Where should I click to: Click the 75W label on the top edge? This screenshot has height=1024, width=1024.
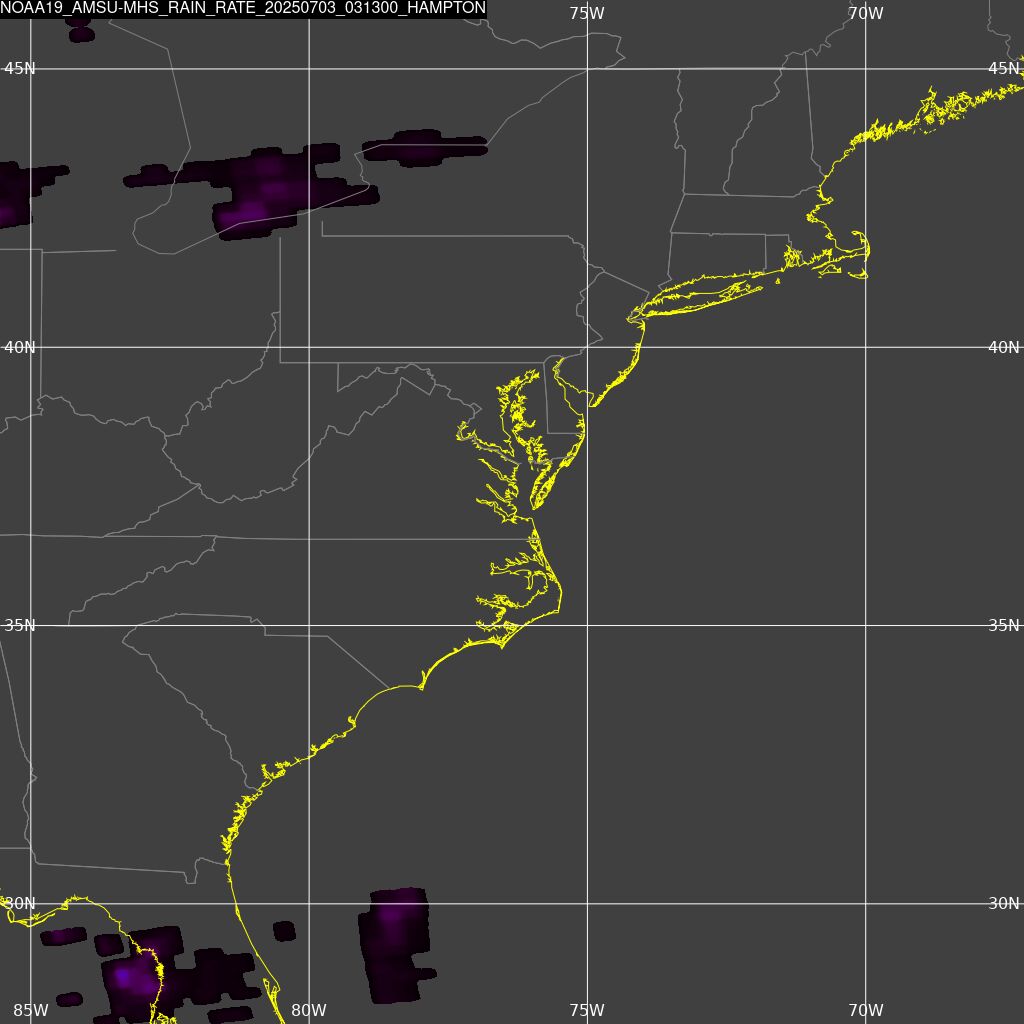pos(586,13)
